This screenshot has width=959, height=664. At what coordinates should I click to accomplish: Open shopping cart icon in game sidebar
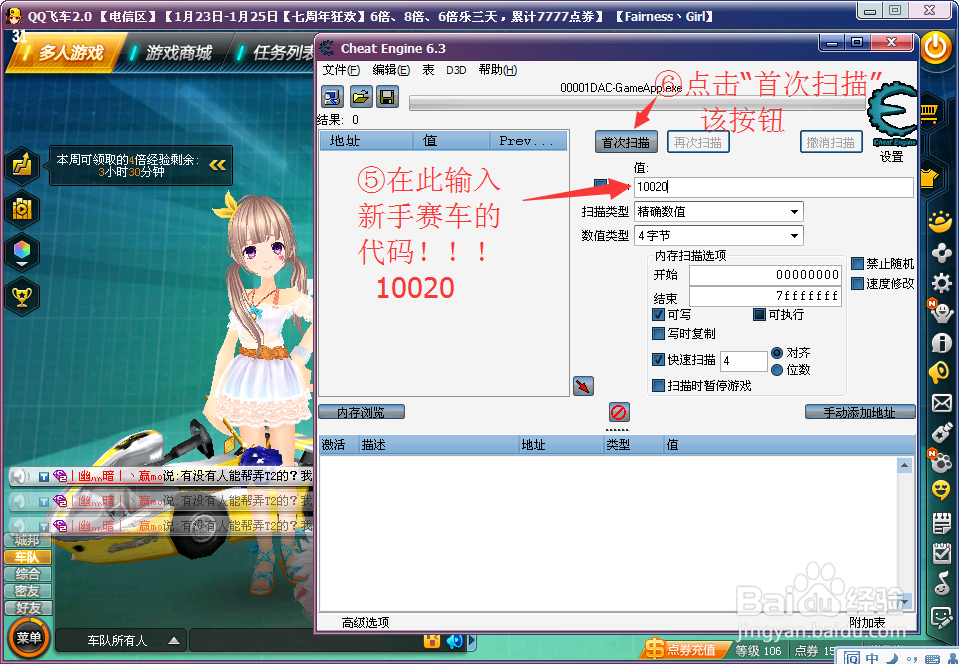pos(930,113)
